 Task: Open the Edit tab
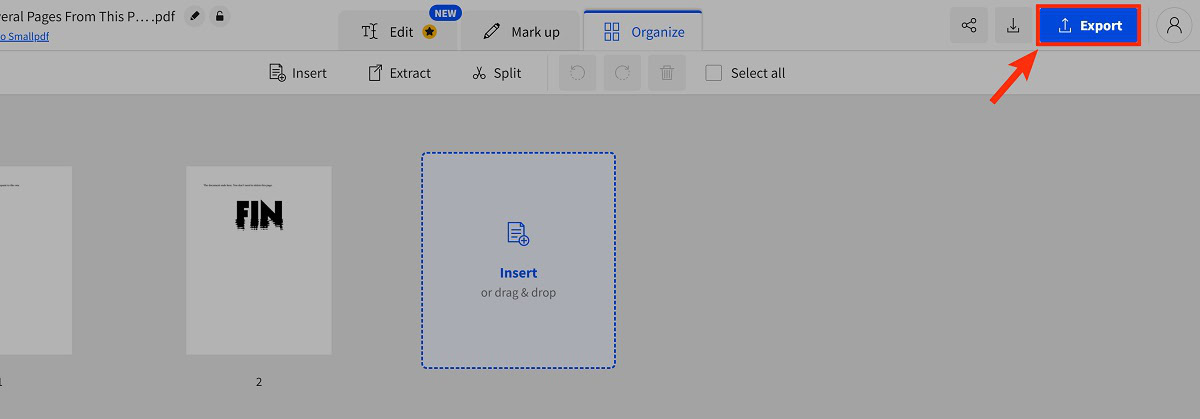(398, 31)
